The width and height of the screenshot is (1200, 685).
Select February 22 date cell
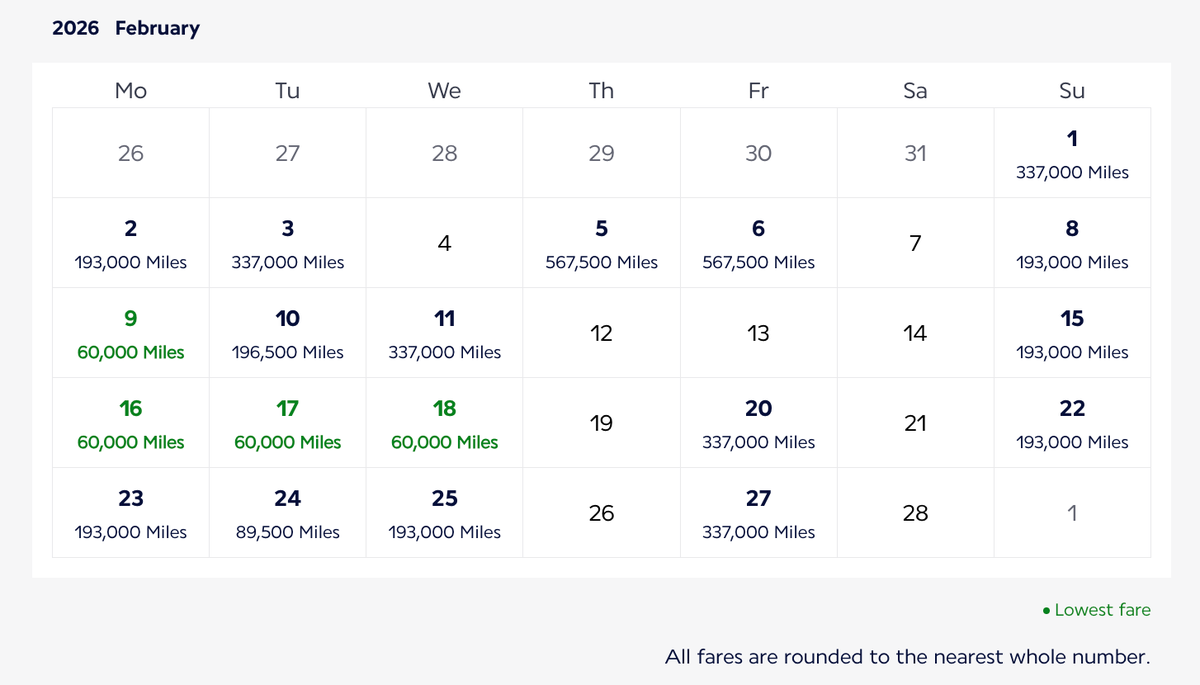pyautogui.click(x=1072, y=423)
